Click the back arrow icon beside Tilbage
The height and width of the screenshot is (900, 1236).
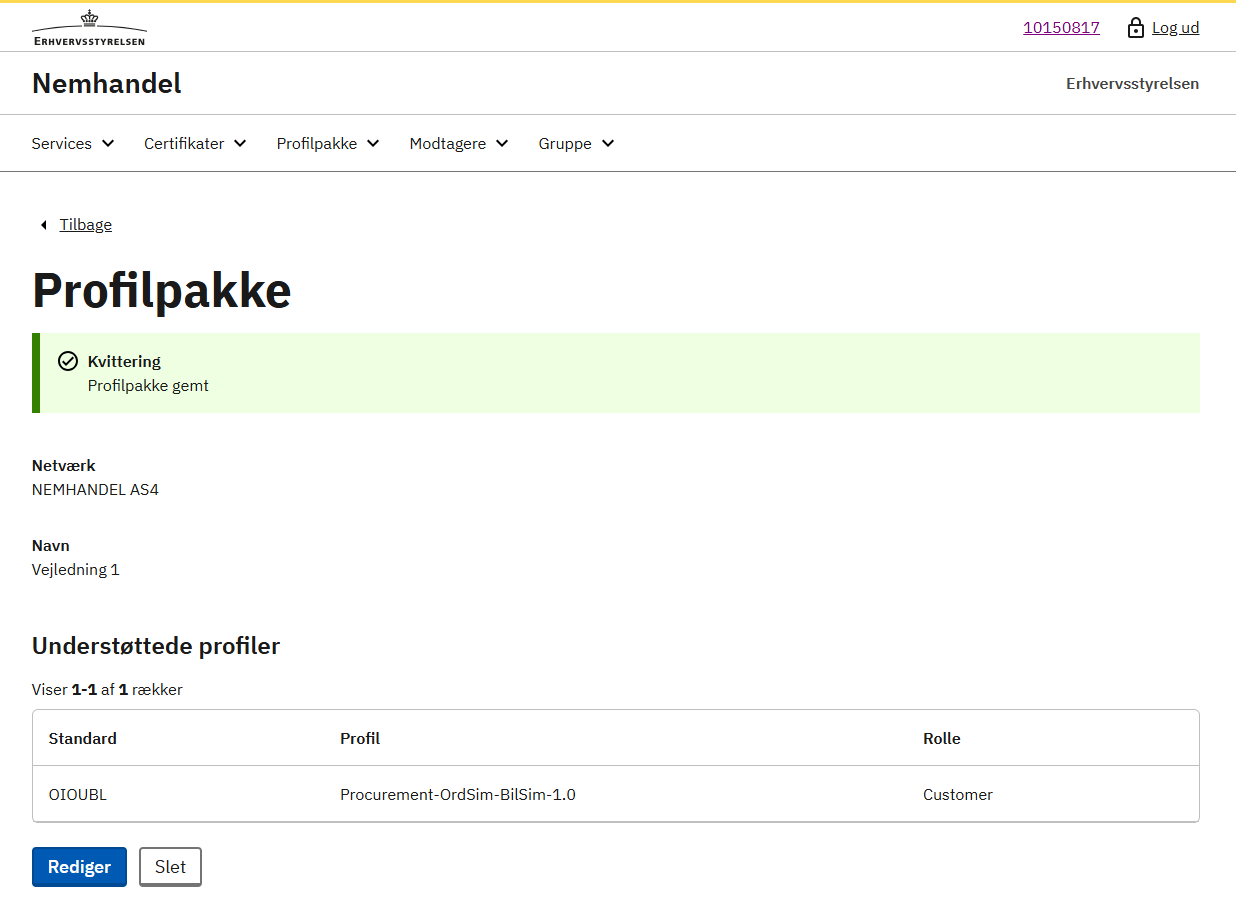(43, 225)
